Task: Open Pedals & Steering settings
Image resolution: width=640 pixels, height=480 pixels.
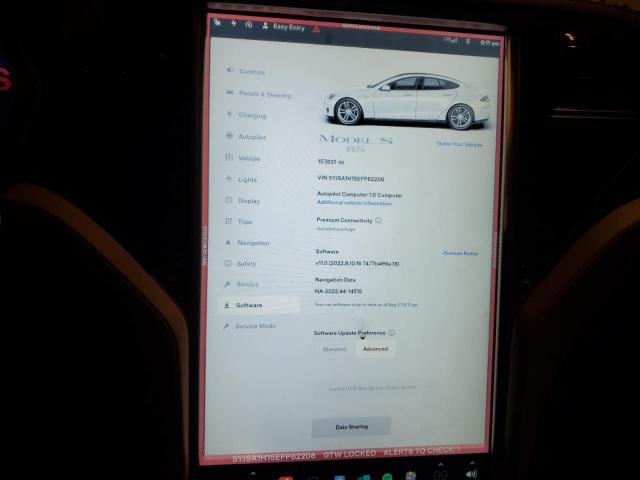Action: (x=259, y=94)
